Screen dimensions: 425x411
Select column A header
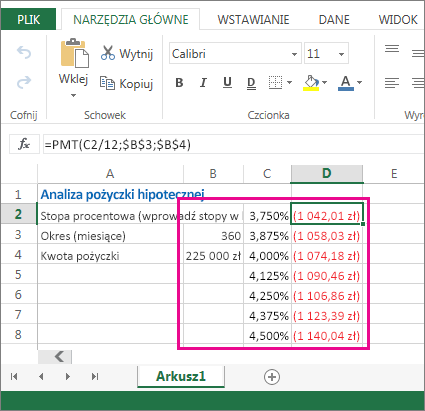click(110, 174)
